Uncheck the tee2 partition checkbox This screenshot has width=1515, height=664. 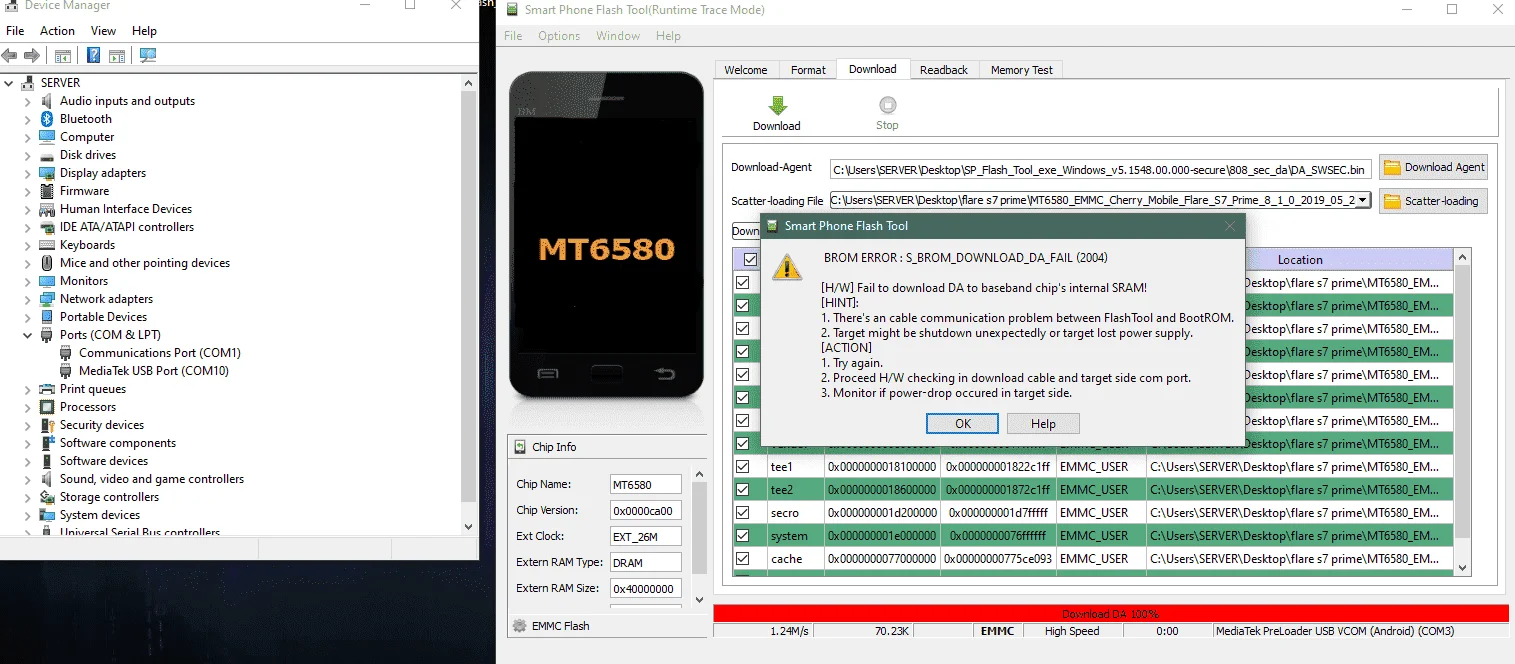[x=743, y=490]
